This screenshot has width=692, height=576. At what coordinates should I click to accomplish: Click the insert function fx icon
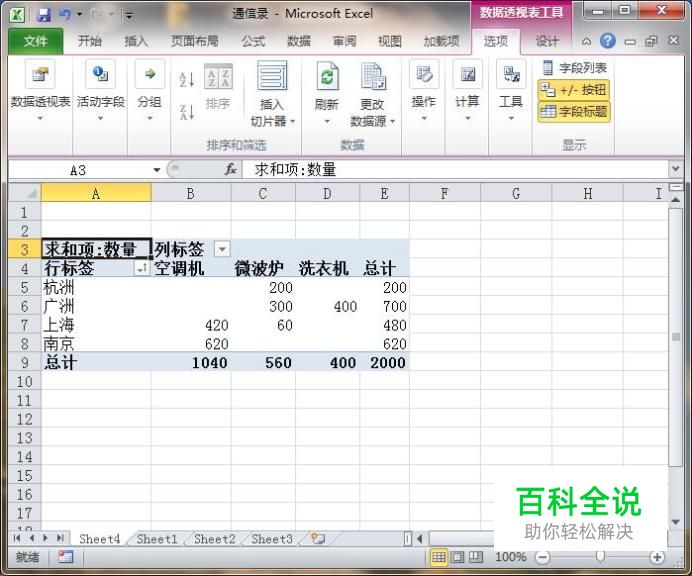click(230, 169)
